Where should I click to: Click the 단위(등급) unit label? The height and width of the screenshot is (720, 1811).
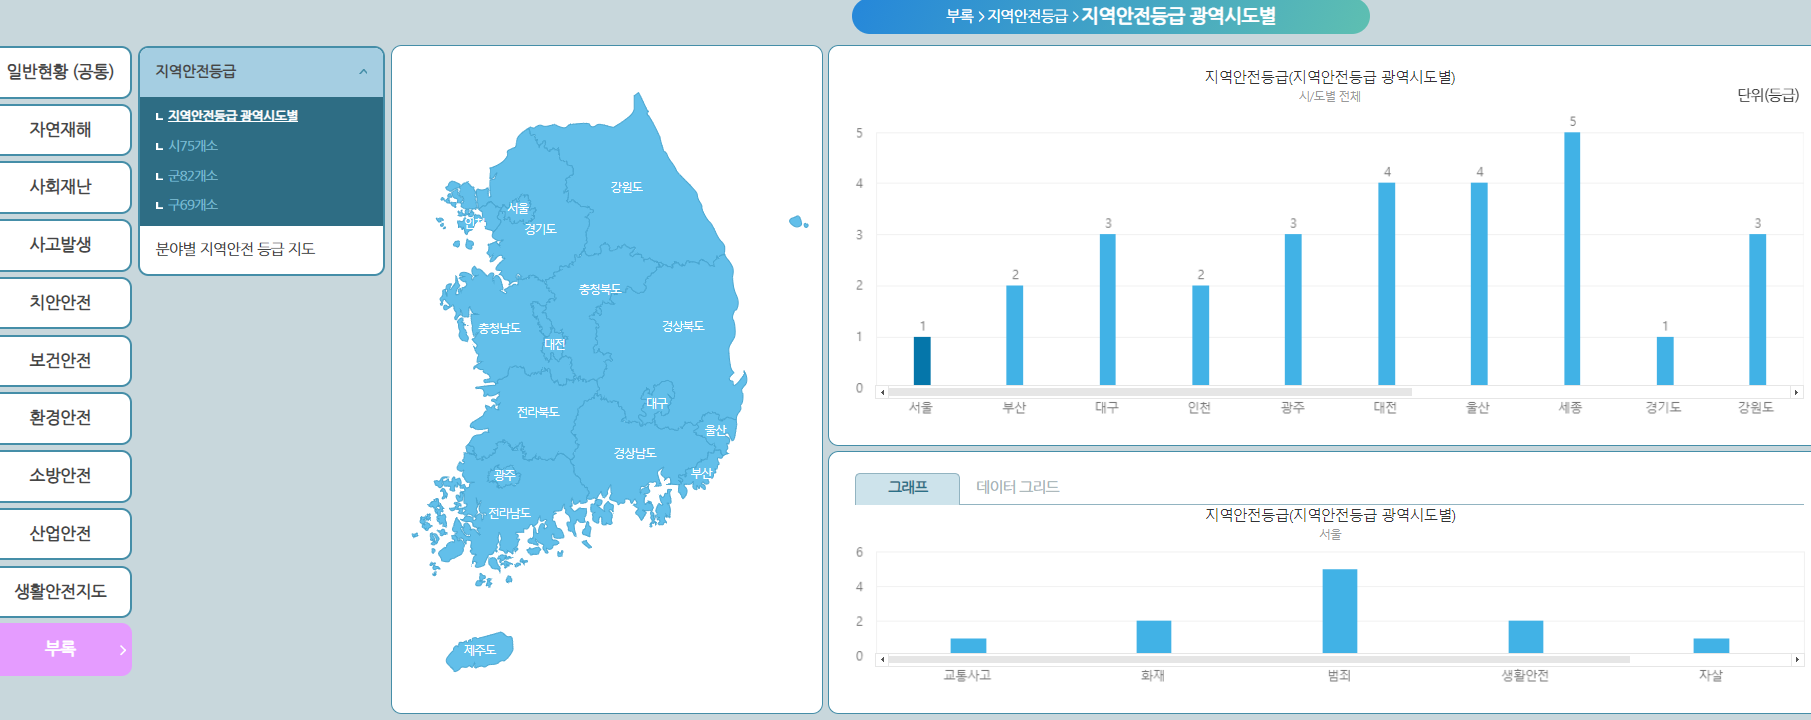[1768, 95]
